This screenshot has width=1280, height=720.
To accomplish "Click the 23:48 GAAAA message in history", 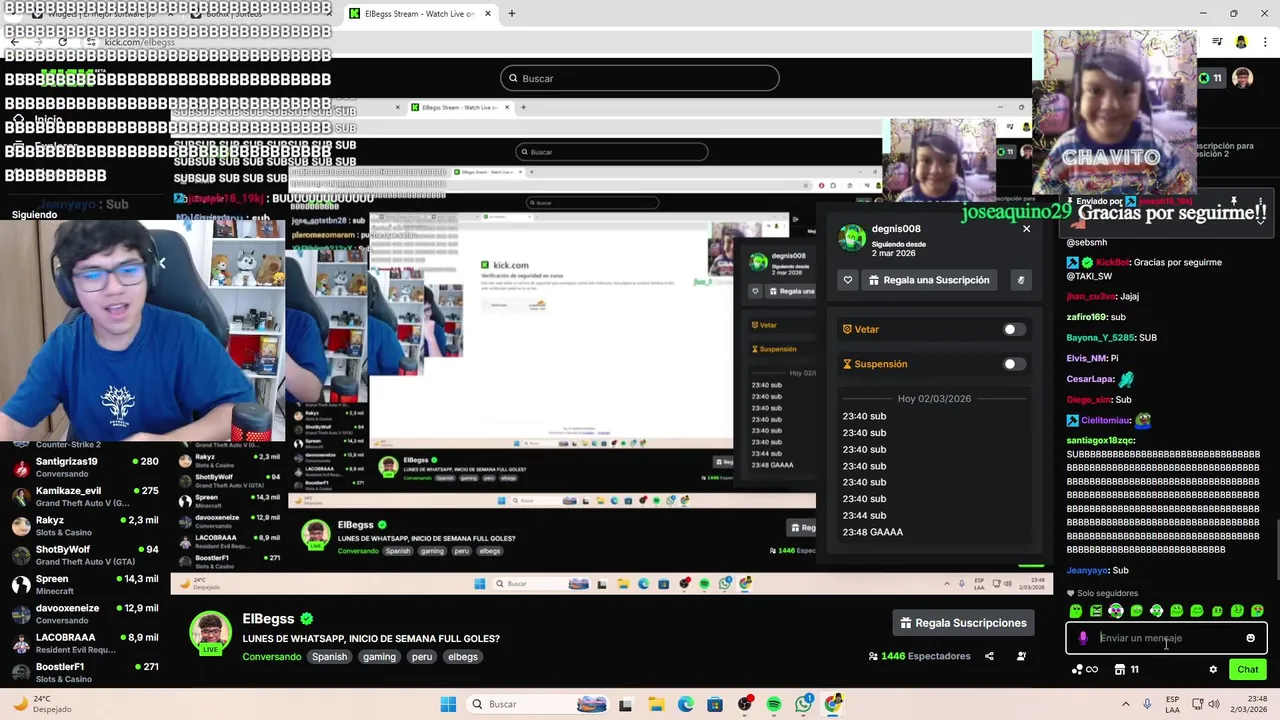I will tap(873, 532).
